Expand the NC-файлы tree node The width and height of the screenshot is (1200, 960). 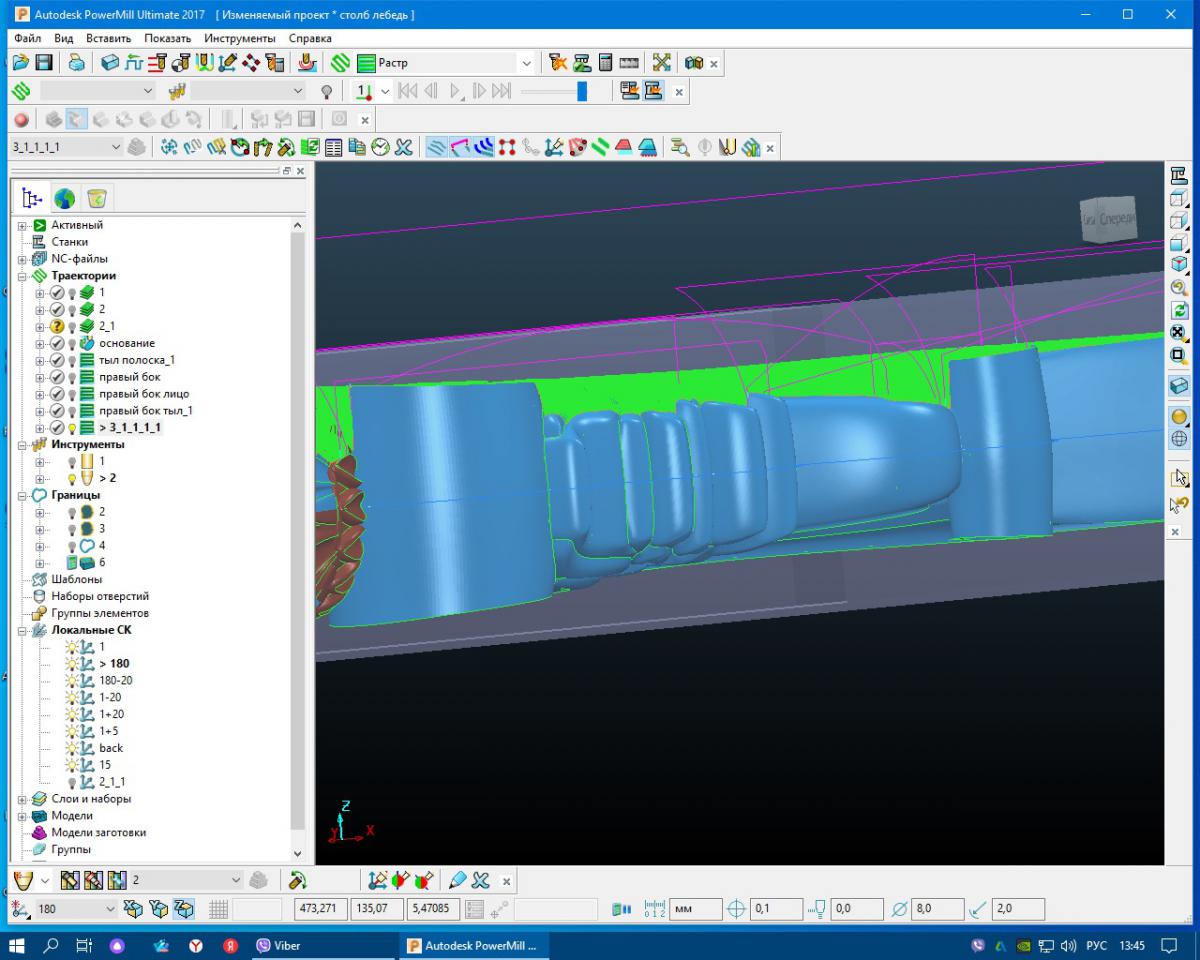[23, 259]
